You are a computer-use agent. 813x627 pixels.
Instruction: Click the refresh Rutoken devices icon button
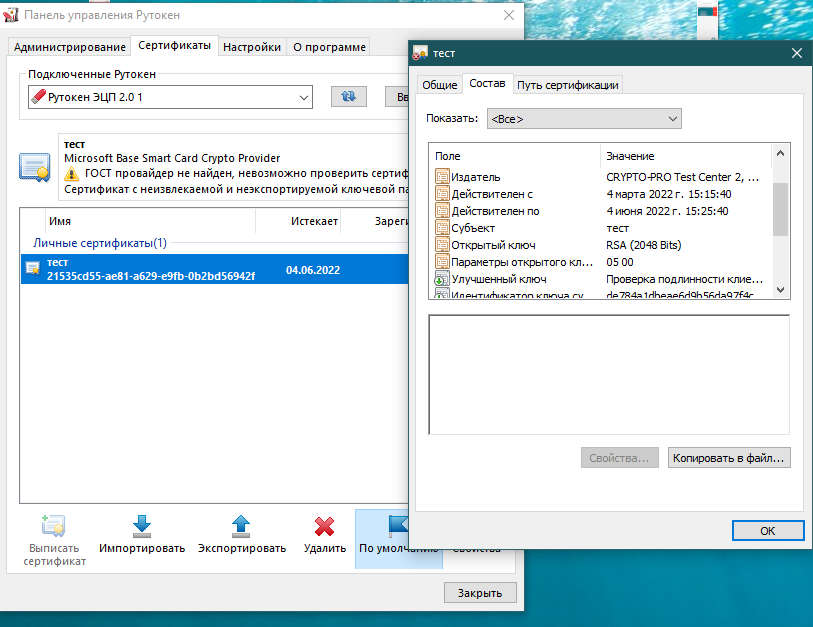348,96
